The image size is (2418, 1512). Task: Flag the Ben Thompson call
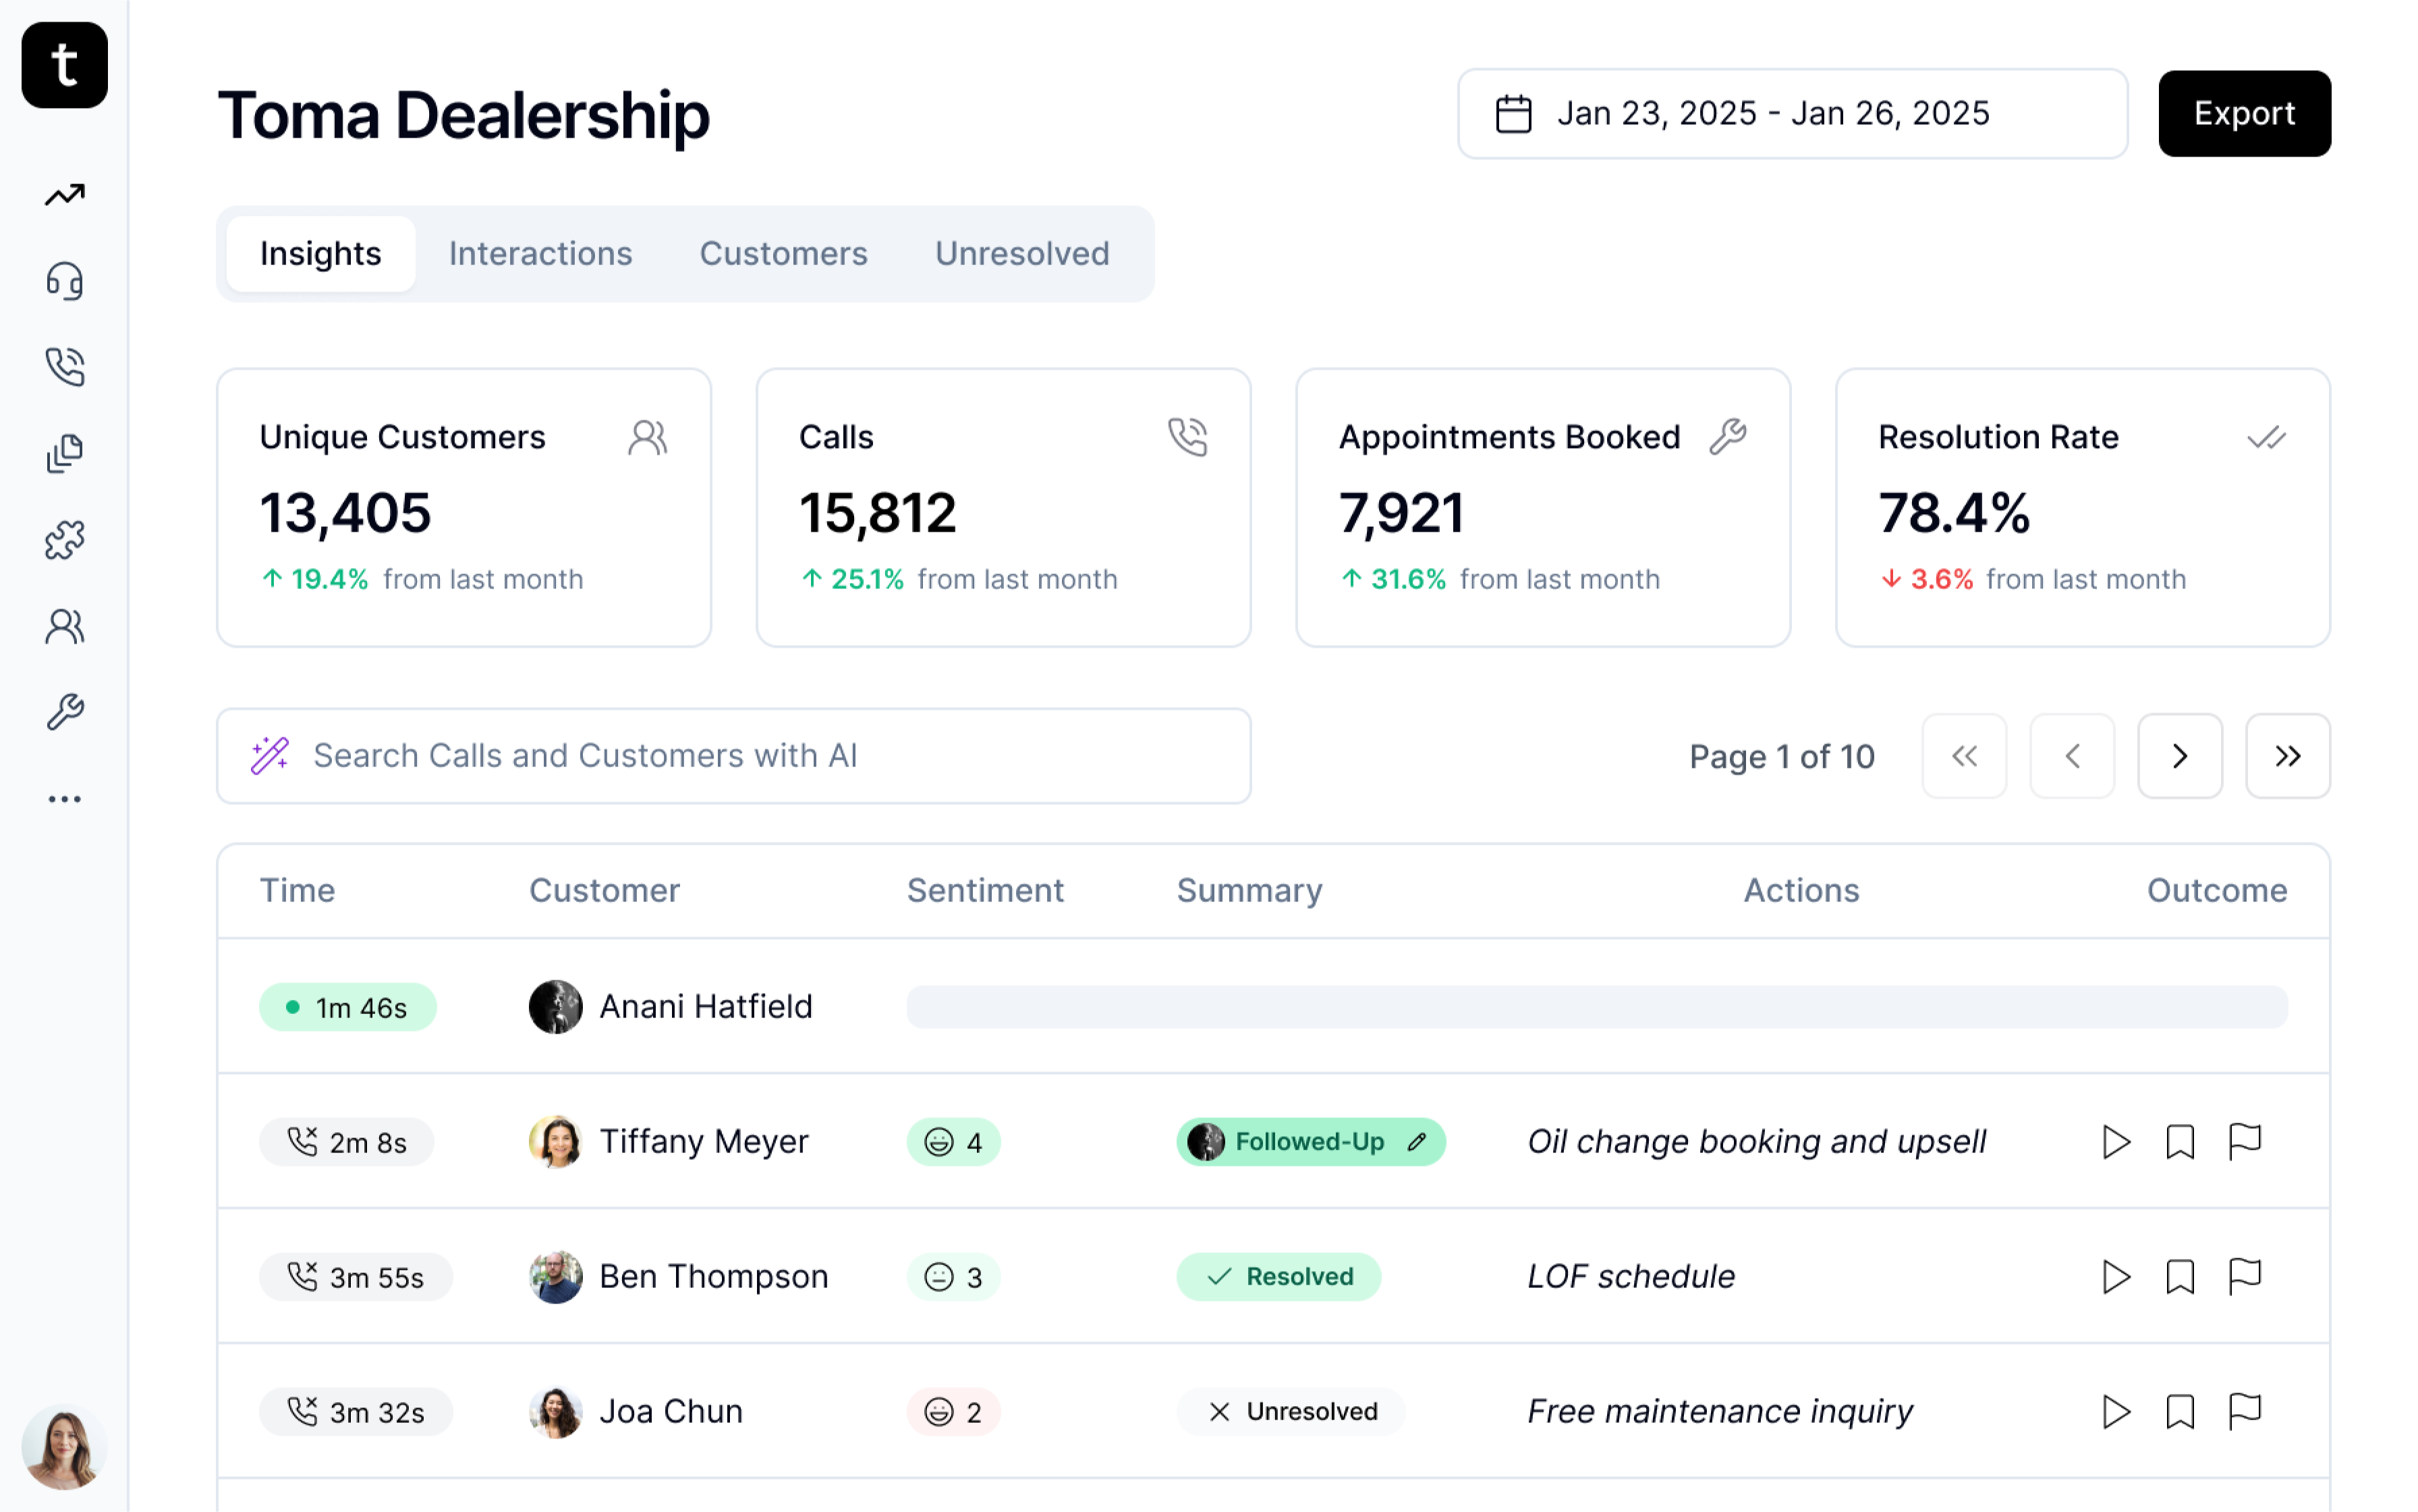pyautogui.click(x=2244, y=1276)
